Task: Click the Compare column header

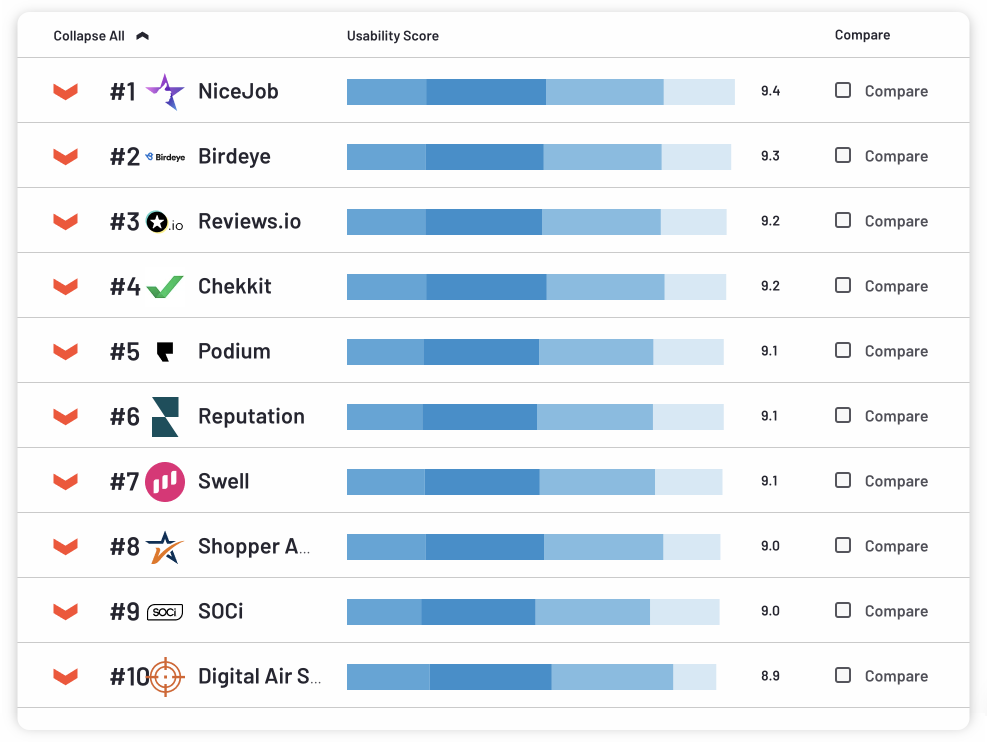Action: point(862,35)
